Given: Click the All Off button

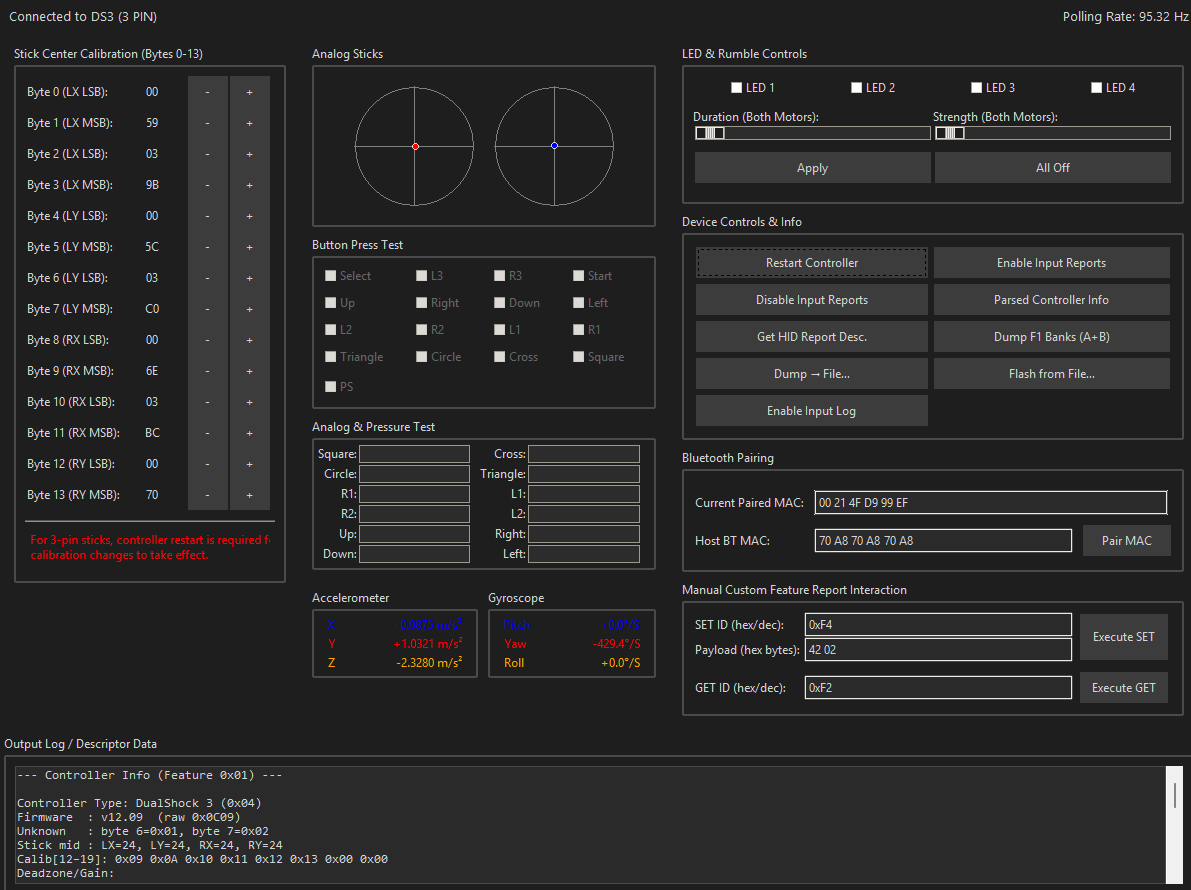Looking at the screenshot, I should tap(1053, 168).
